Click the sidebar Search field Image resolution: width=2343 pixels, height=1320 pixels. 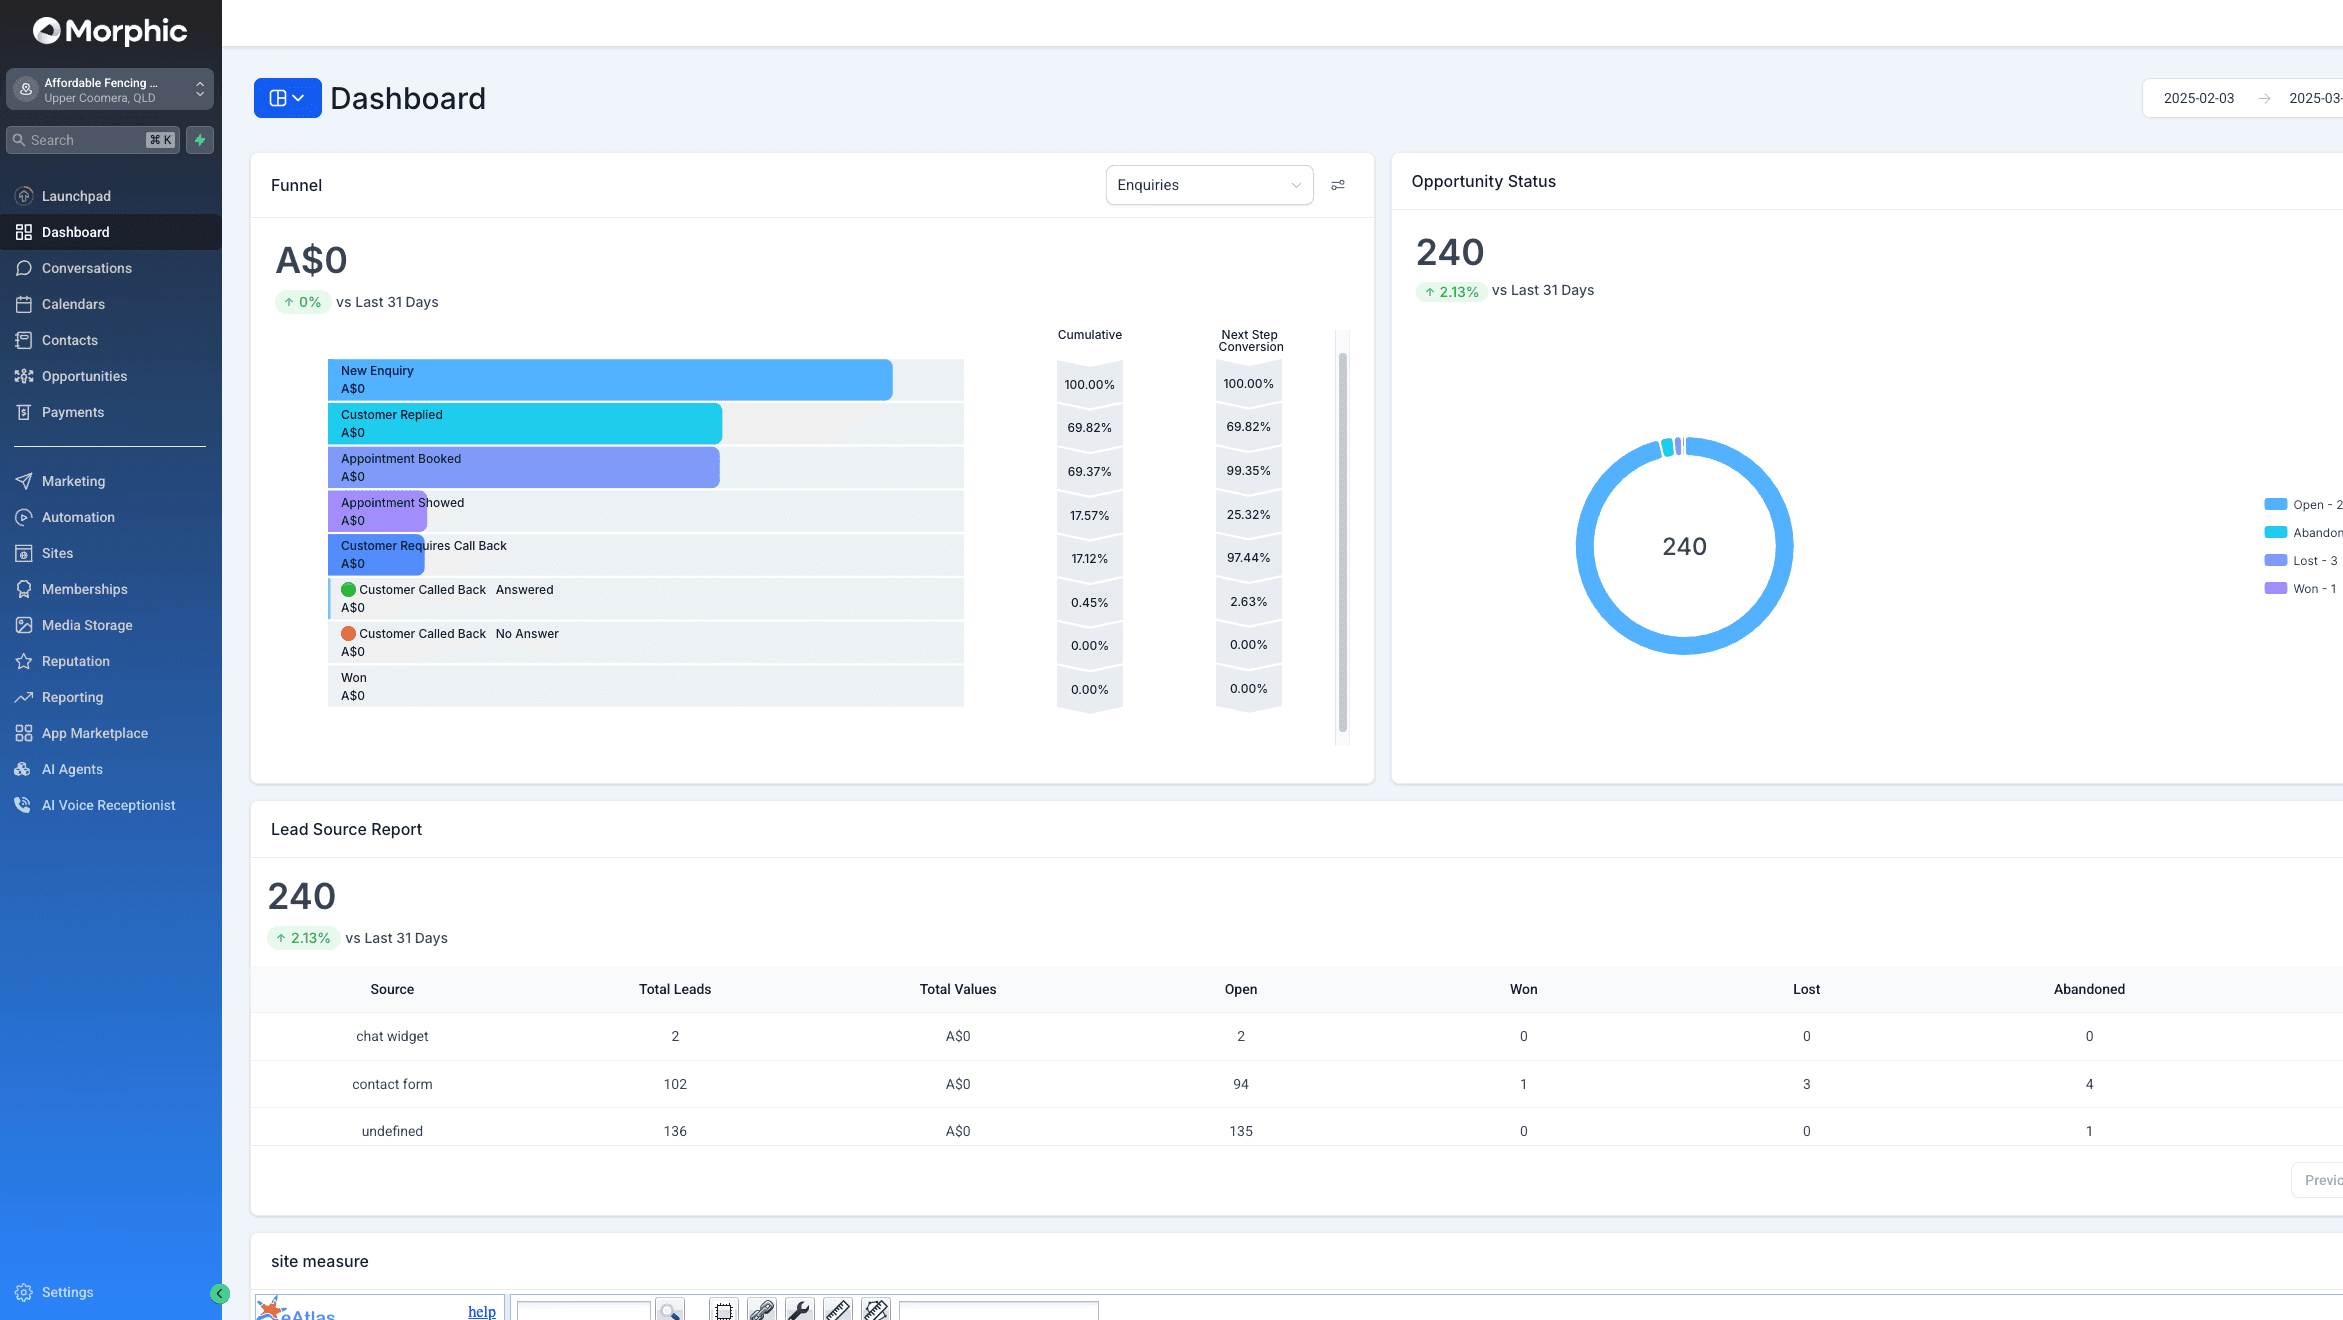tap(92, 140)
